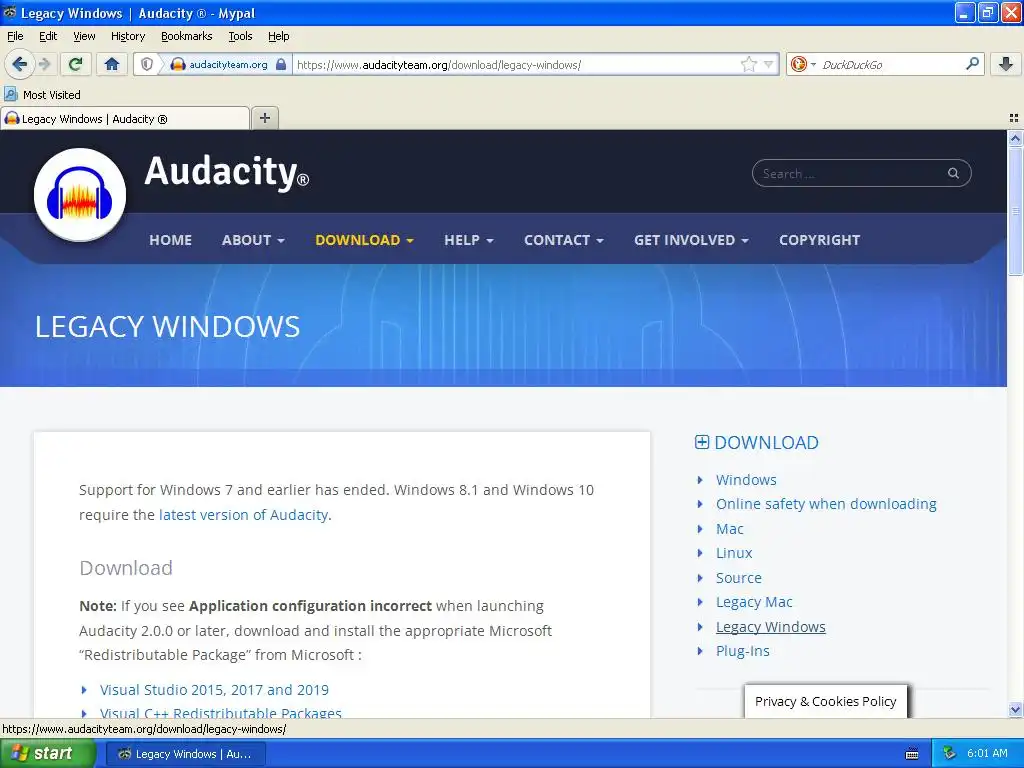The image size is (1024, 768).
Task: Open the View menu
Action: [84, 36]
